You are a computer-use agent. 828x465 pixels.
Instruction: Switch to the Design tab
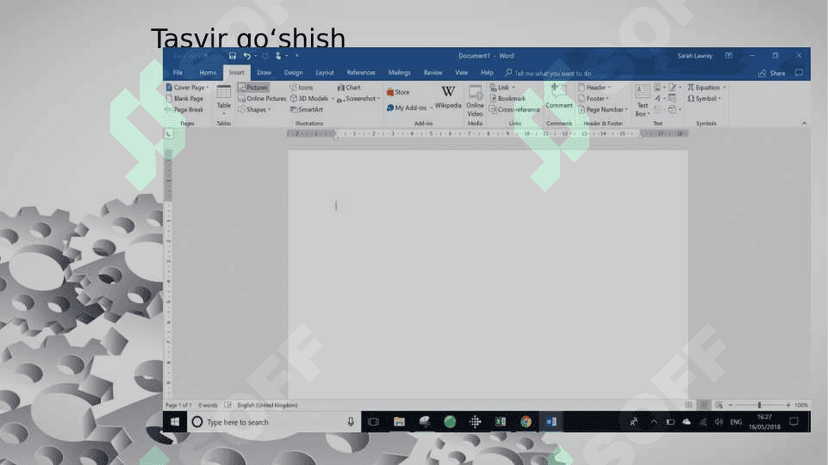pos(293,73)
